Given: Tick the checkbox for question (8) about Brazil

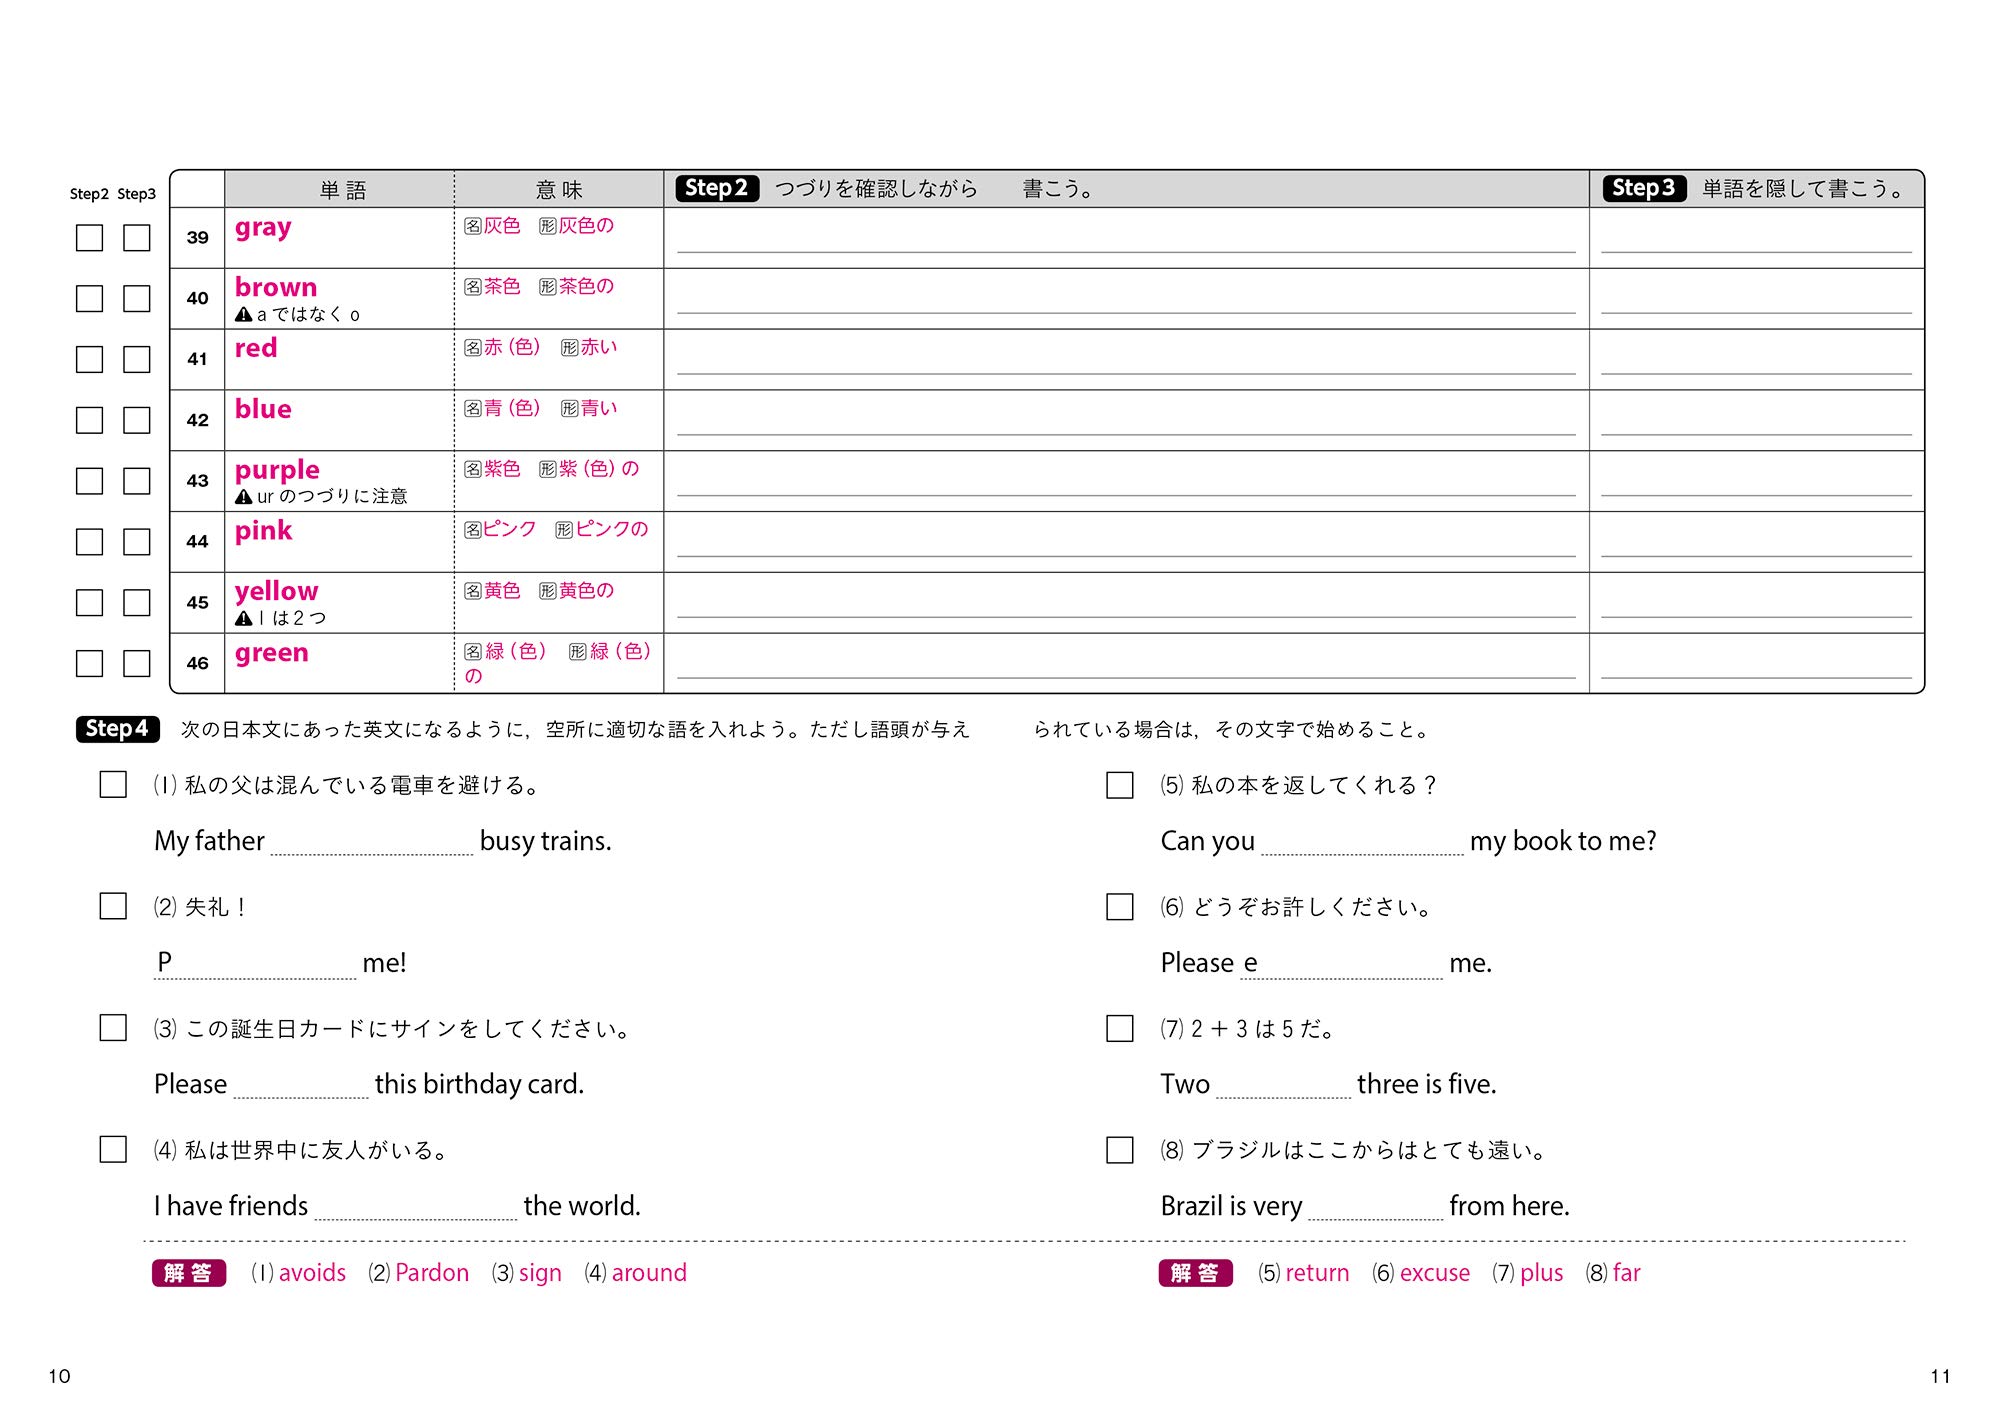Looking at the screenshot, I should click(1119, 1149).
